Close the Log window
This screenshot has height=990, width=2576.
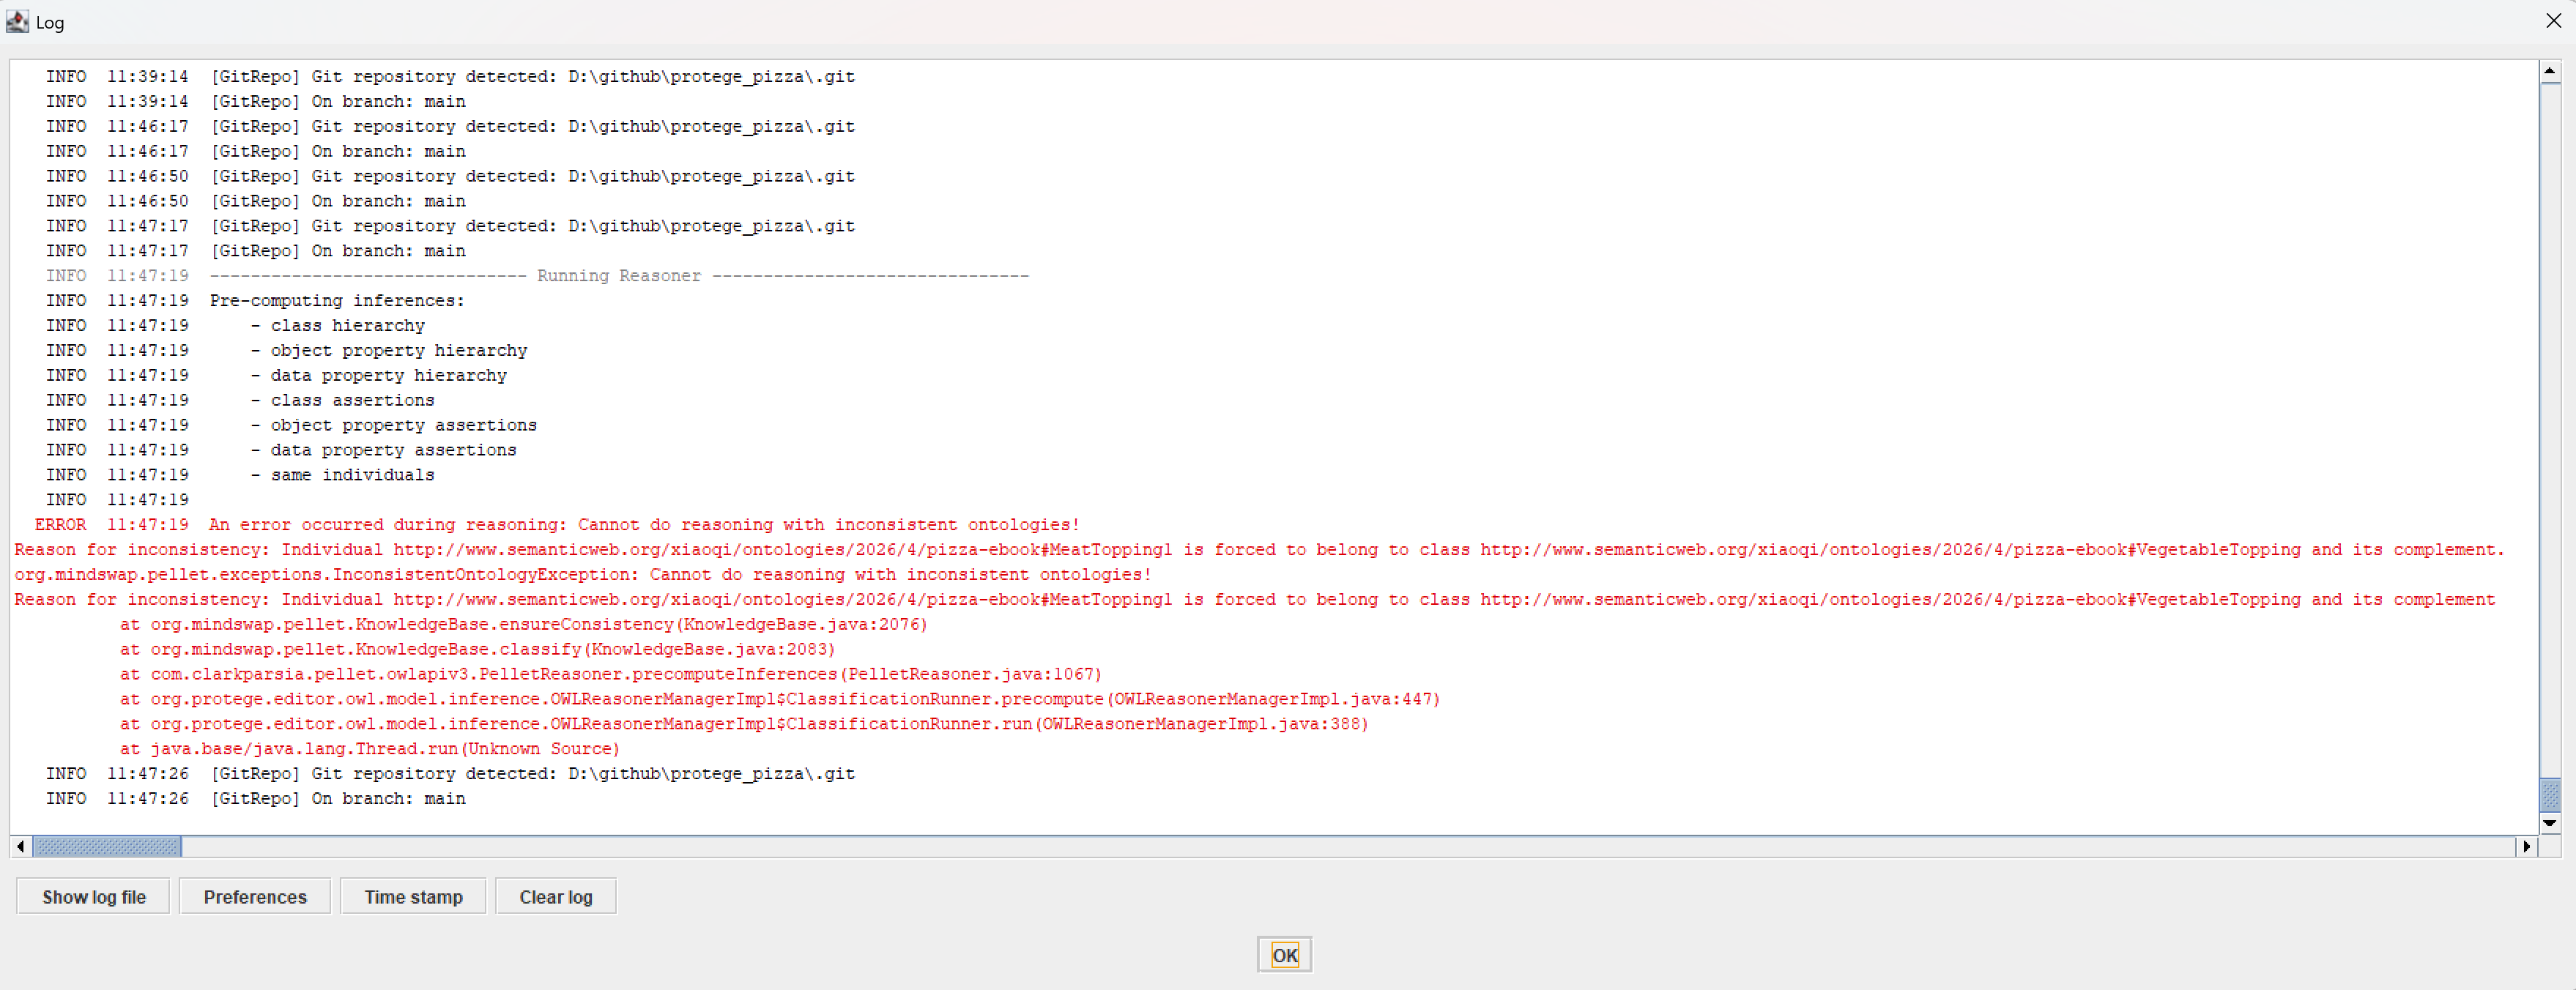(2553, 21)
